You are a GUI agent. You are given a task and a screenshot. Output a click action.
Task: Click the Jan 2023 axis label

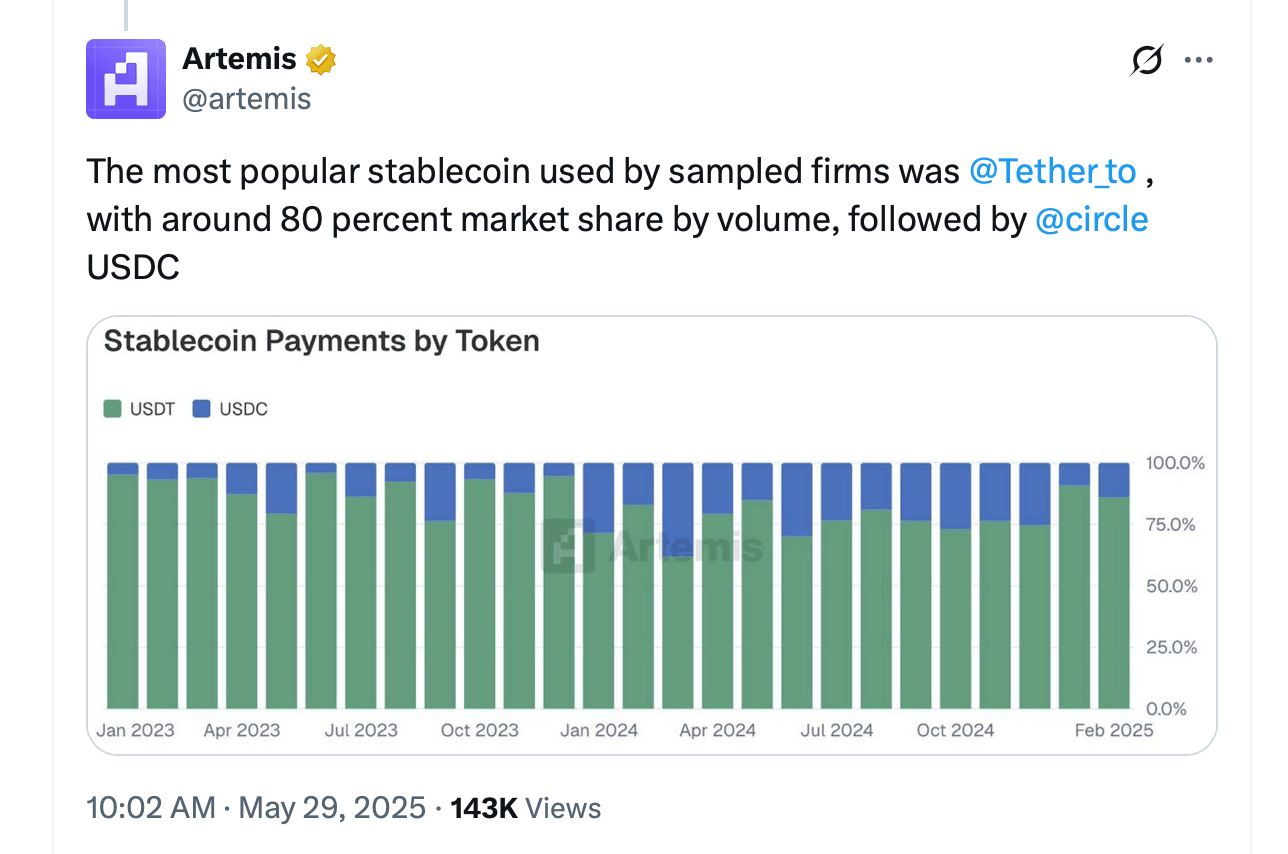coord(134,730)
